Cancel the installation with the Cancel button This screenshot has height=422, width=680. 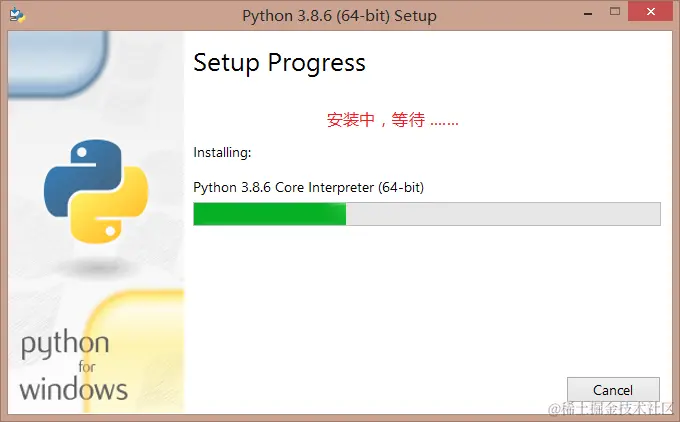613,390
